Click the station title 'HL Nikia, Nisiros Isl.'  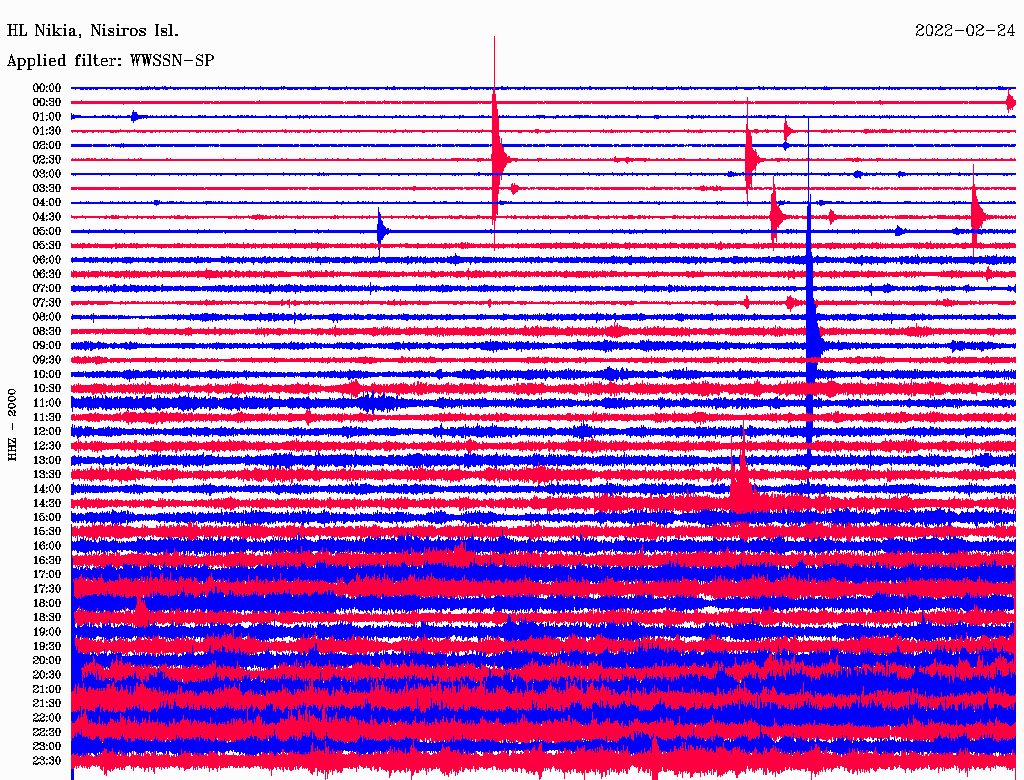[x=92, y=31]
